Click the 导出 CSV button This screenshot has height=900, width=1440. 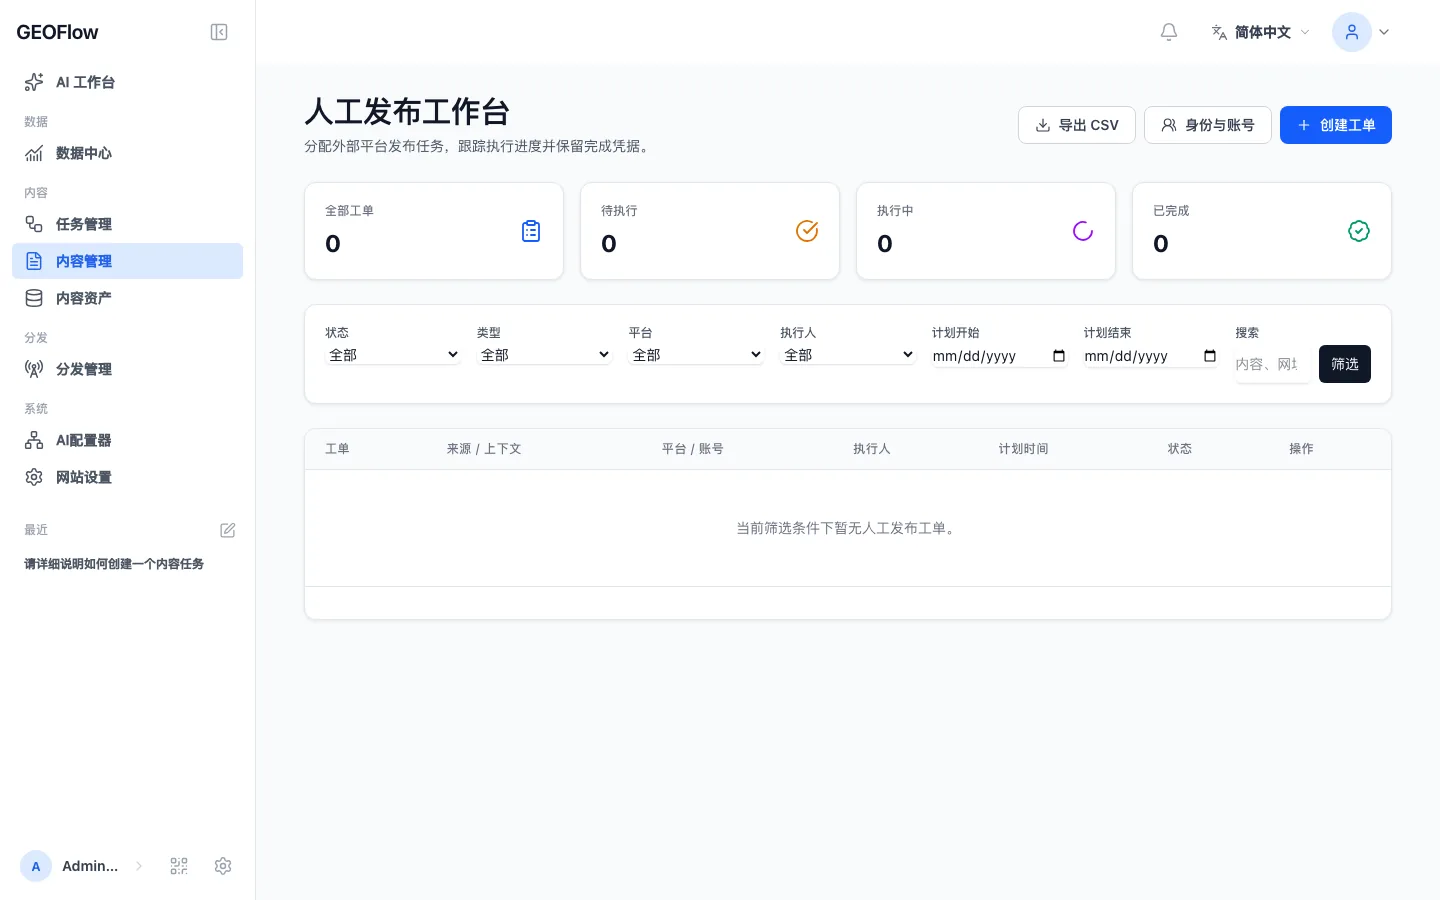tap(1077, 125)
